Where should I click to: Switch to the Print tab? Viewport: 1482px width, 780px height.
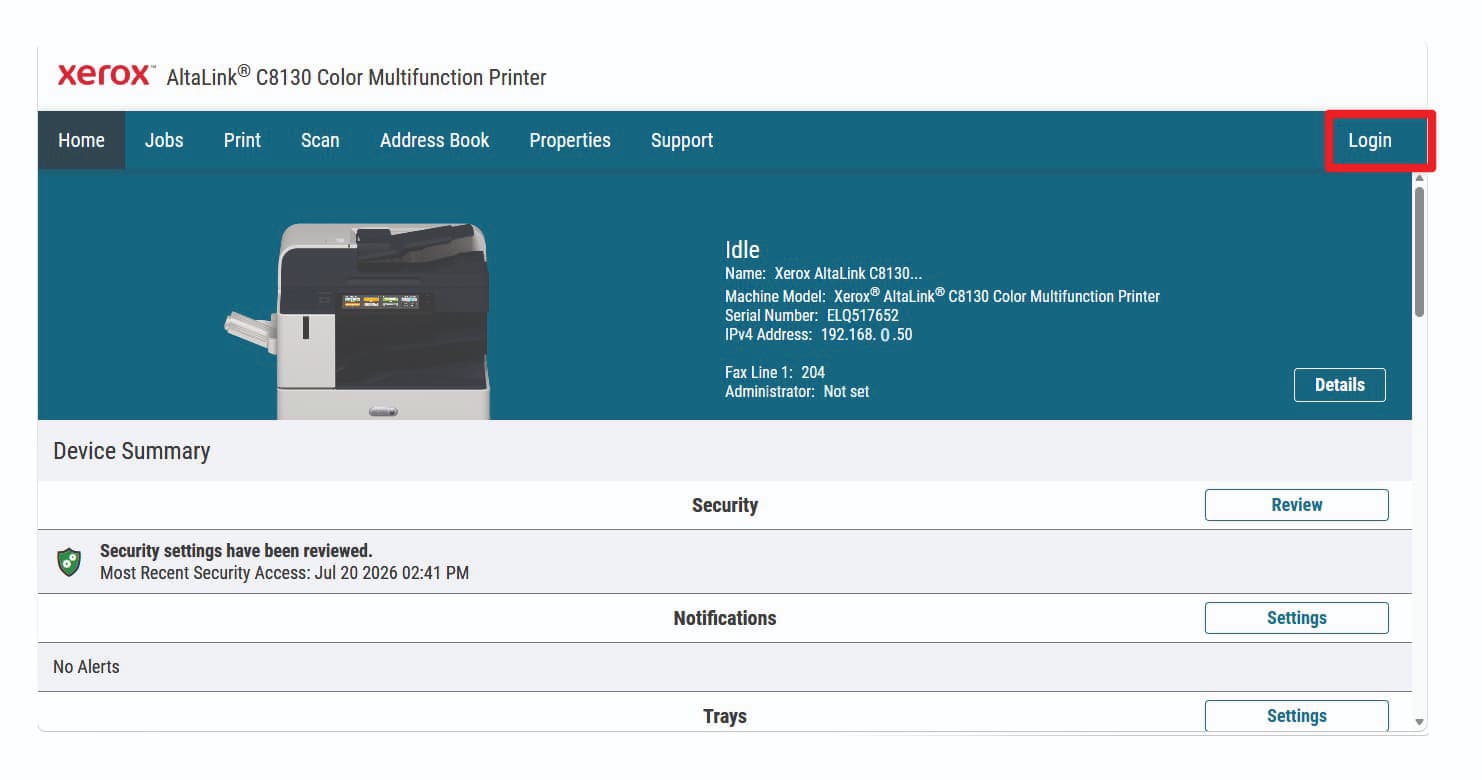click(x=242, y=140)
